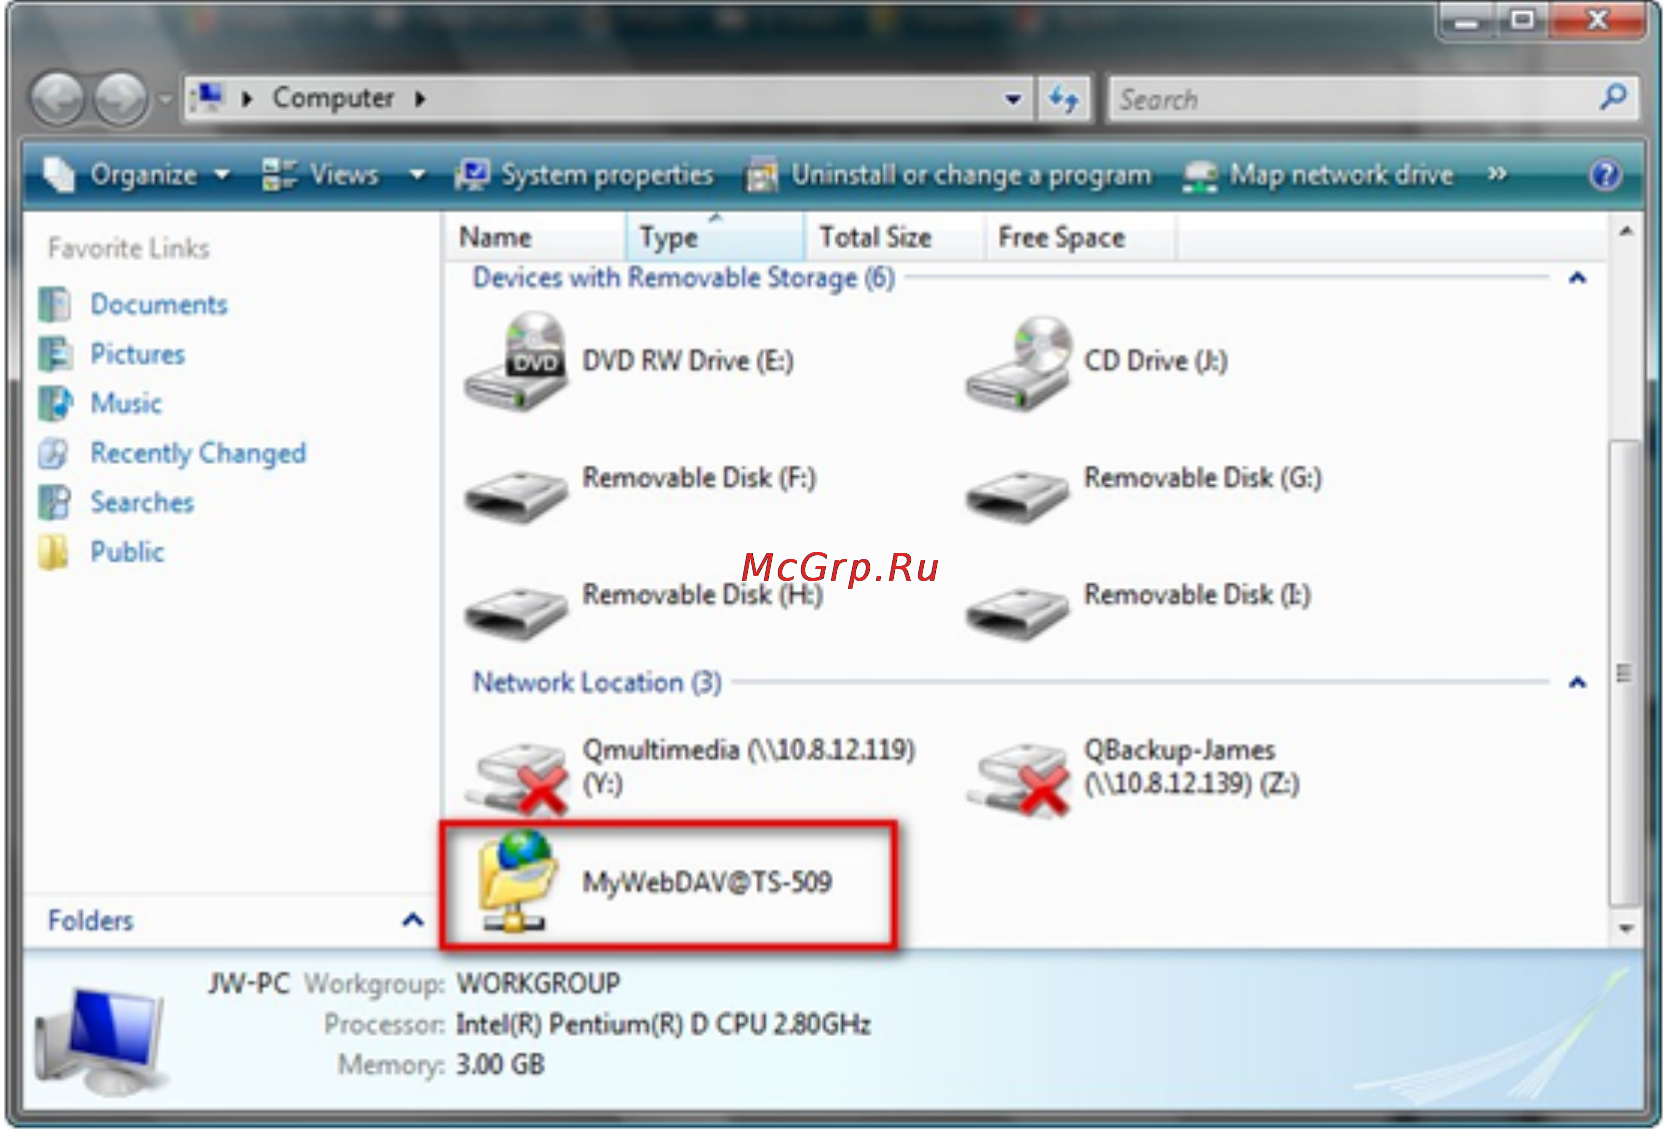Select the MyWebDAV@TS-509 network folder icon
Viewport: 1669px width, 1132px height.
(518, 881)
